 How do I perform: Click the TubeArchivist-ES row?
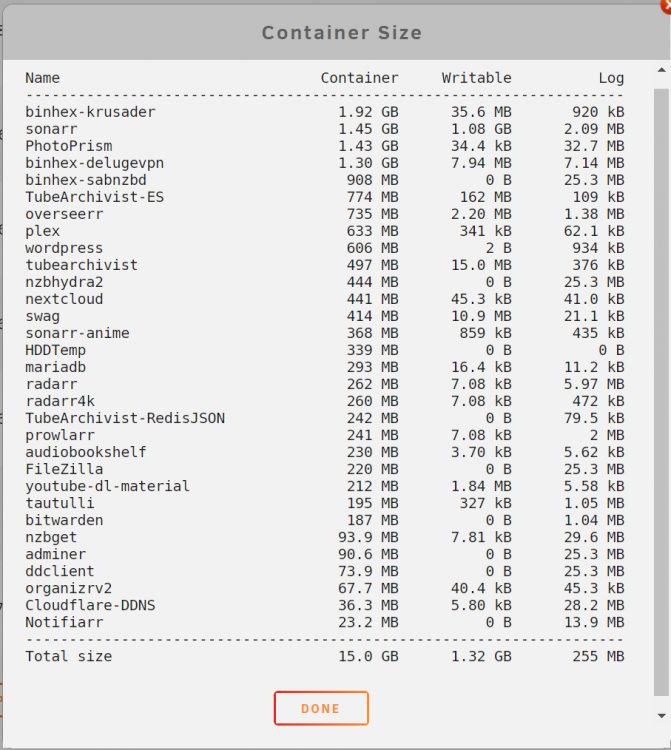point(95,197)
